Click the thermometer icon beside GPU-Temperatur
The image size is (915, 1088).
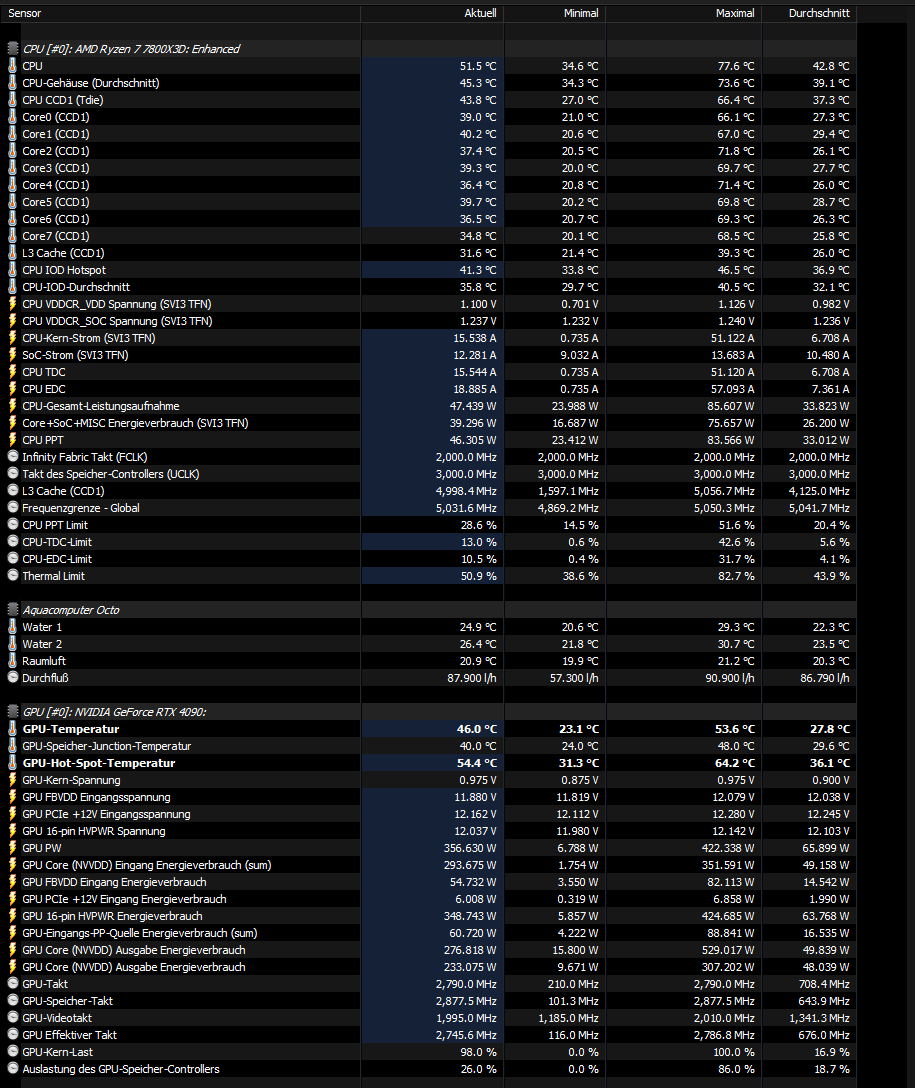[12, 729]
